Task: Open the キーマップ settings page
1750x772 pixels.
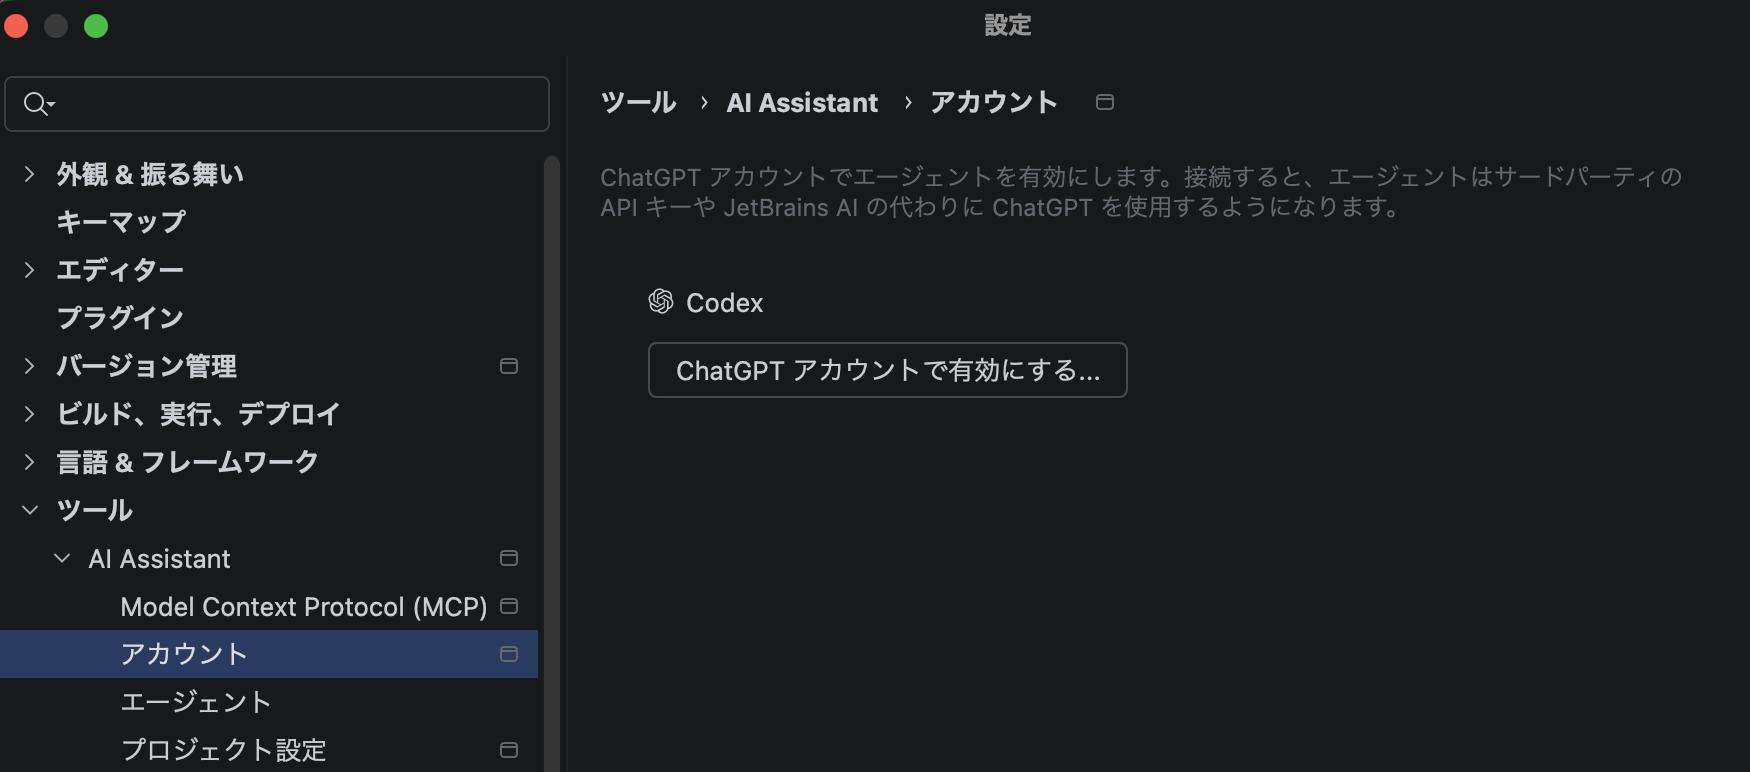Action: pyautogui.click(x=121, y=222)
